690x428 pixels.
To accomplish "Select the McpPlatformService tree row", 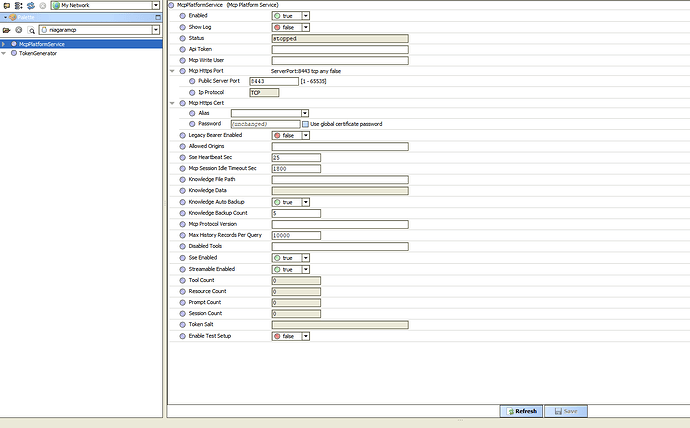I will pos(81,44).
